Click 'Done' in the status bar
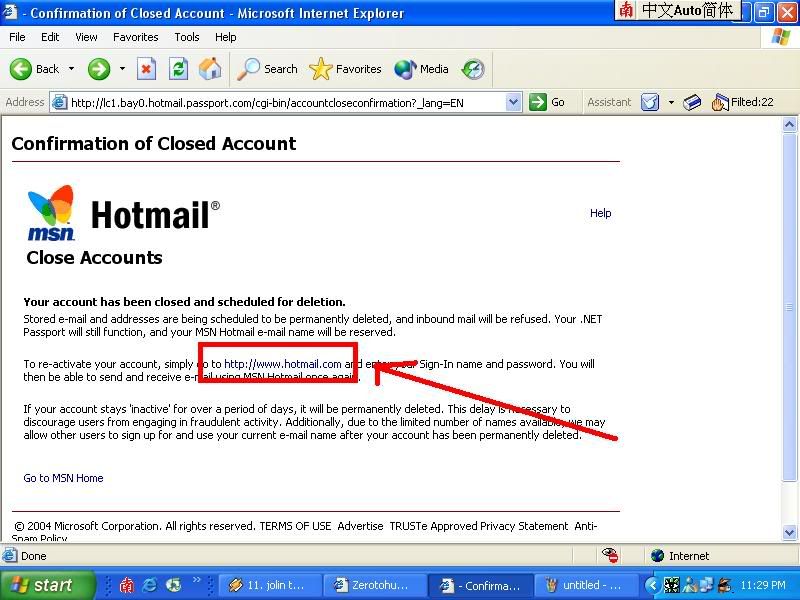The image size is (800, 600). click(x=34, y=556)
